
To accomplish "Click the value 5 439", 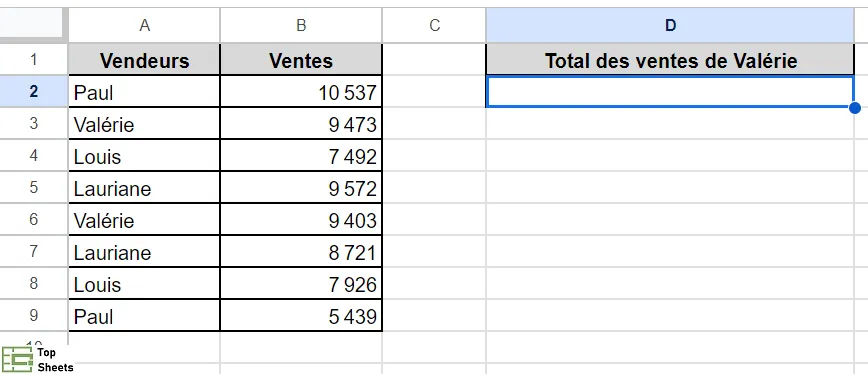I will click(x=301, y=316).
